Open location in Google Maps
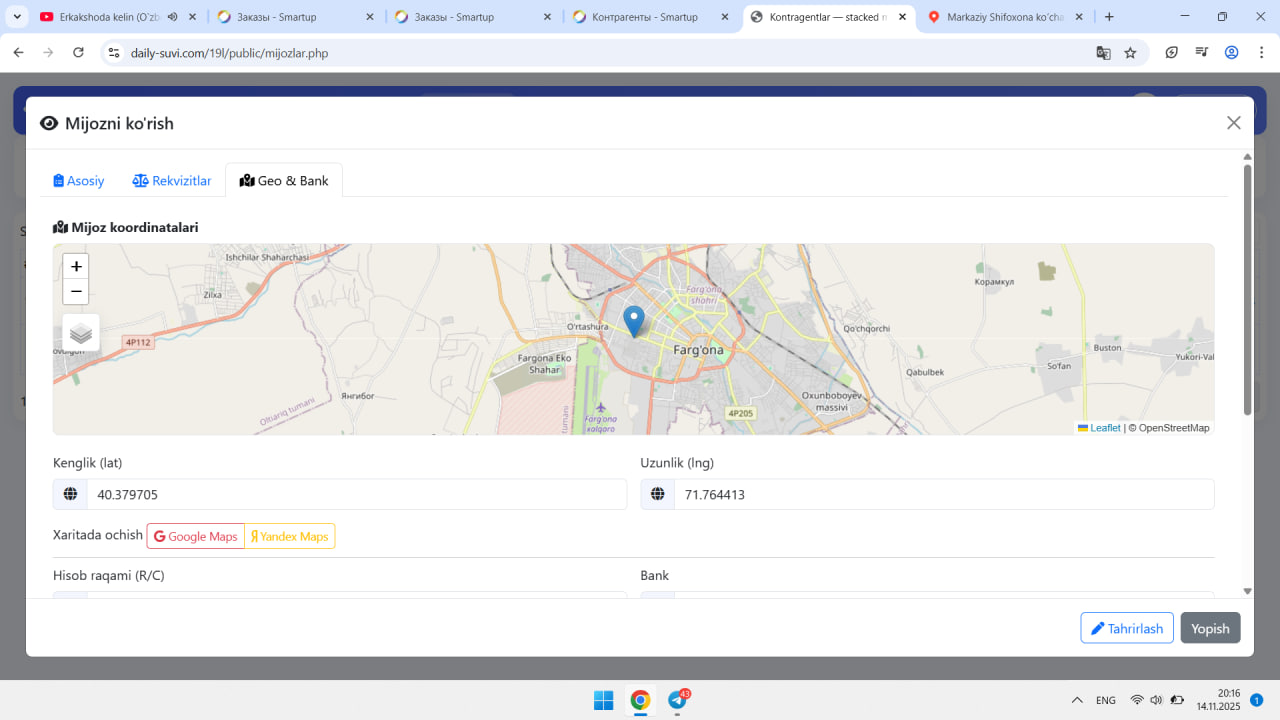Image resolution: width=1280 pixels, height=720 pixels. coord(196,537)
